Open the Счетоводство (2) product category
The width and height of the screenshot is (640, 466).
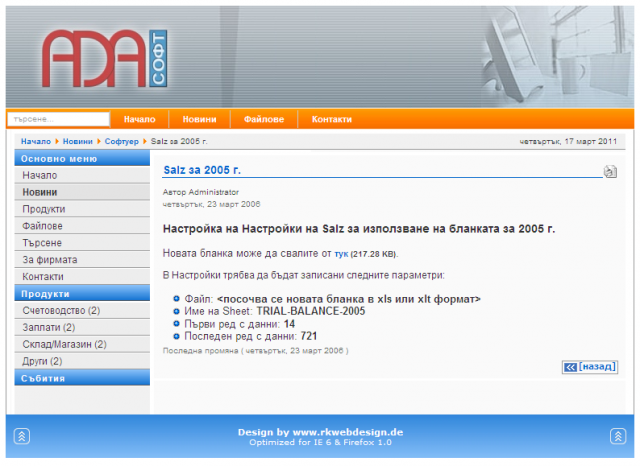pos(82,311)
